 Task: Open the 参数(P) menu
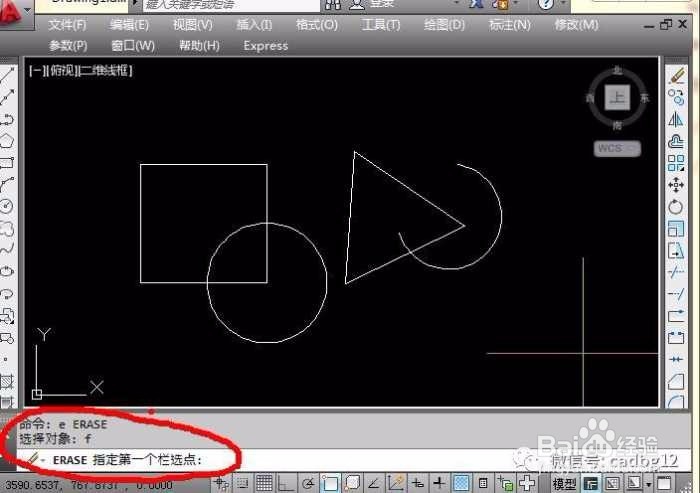pos(68,46)
